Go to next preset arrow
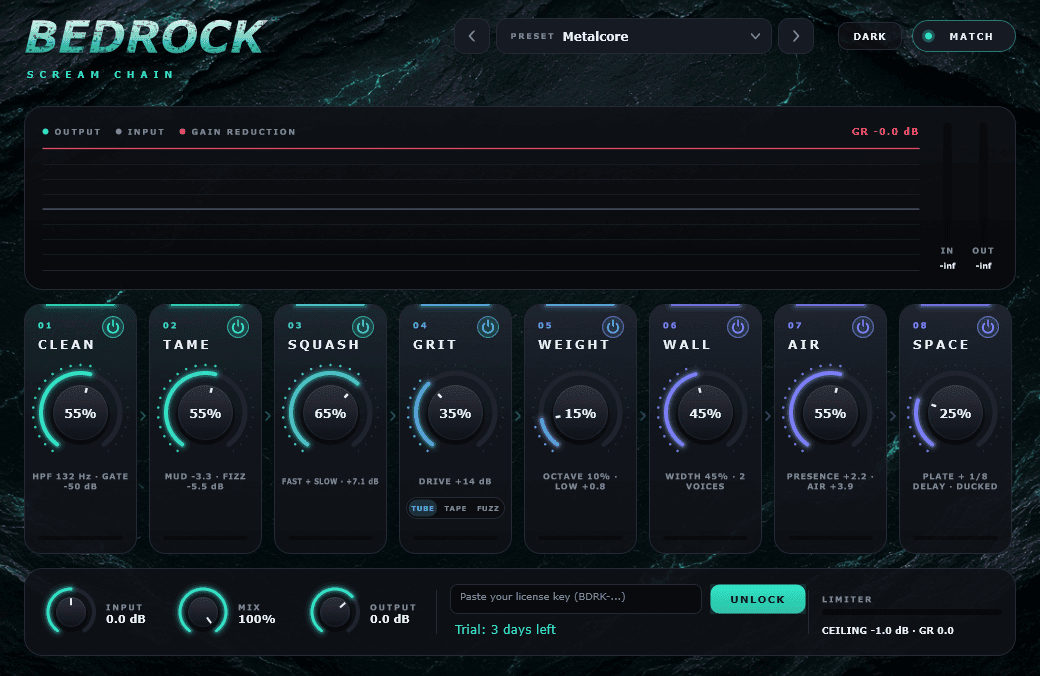Viewport: 1040px width, 676px height. tap(796, 36)
